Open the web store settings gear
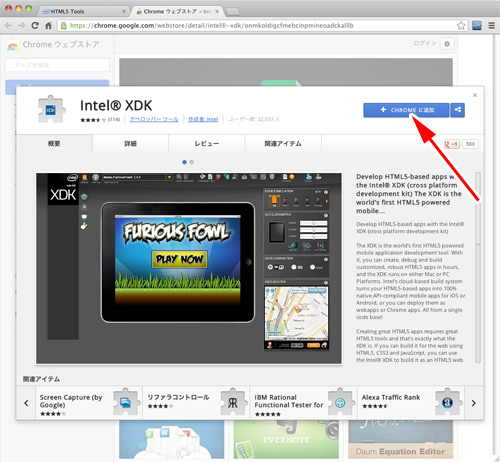Screen dimensions: 500x462 [447, 44]
